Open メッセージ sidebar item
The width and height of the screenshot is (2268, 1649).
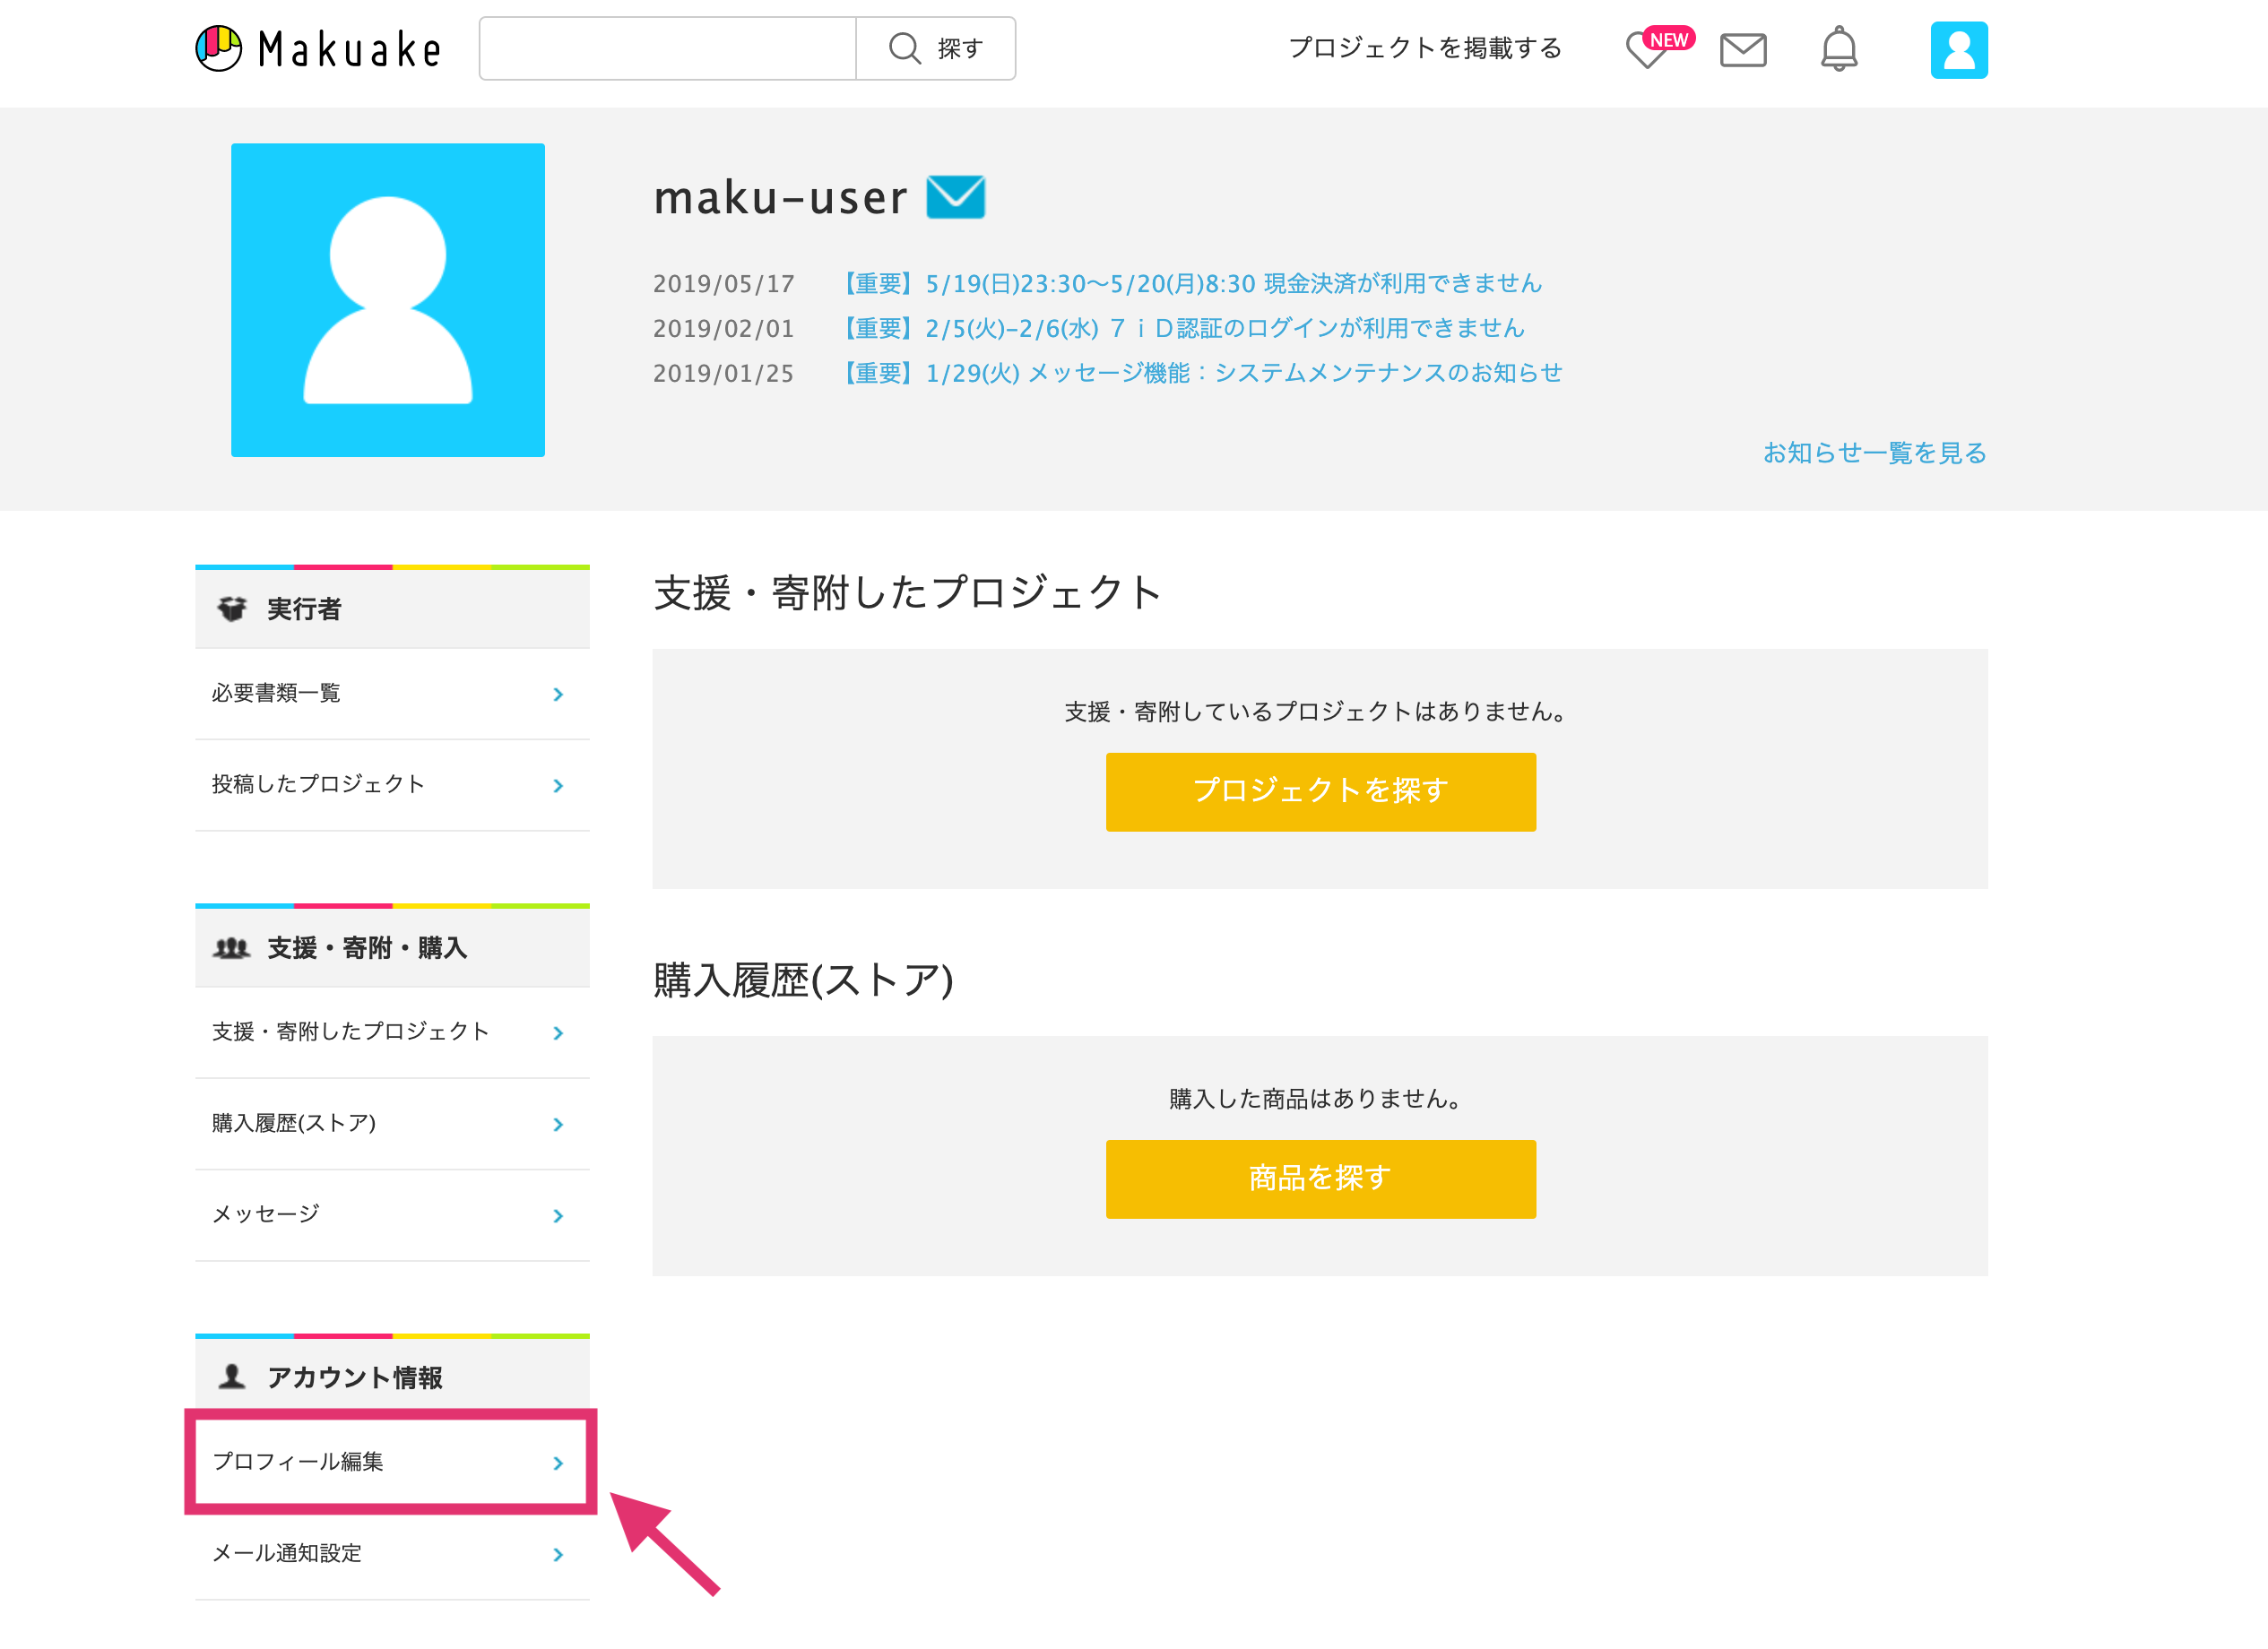pos(392,1215)
